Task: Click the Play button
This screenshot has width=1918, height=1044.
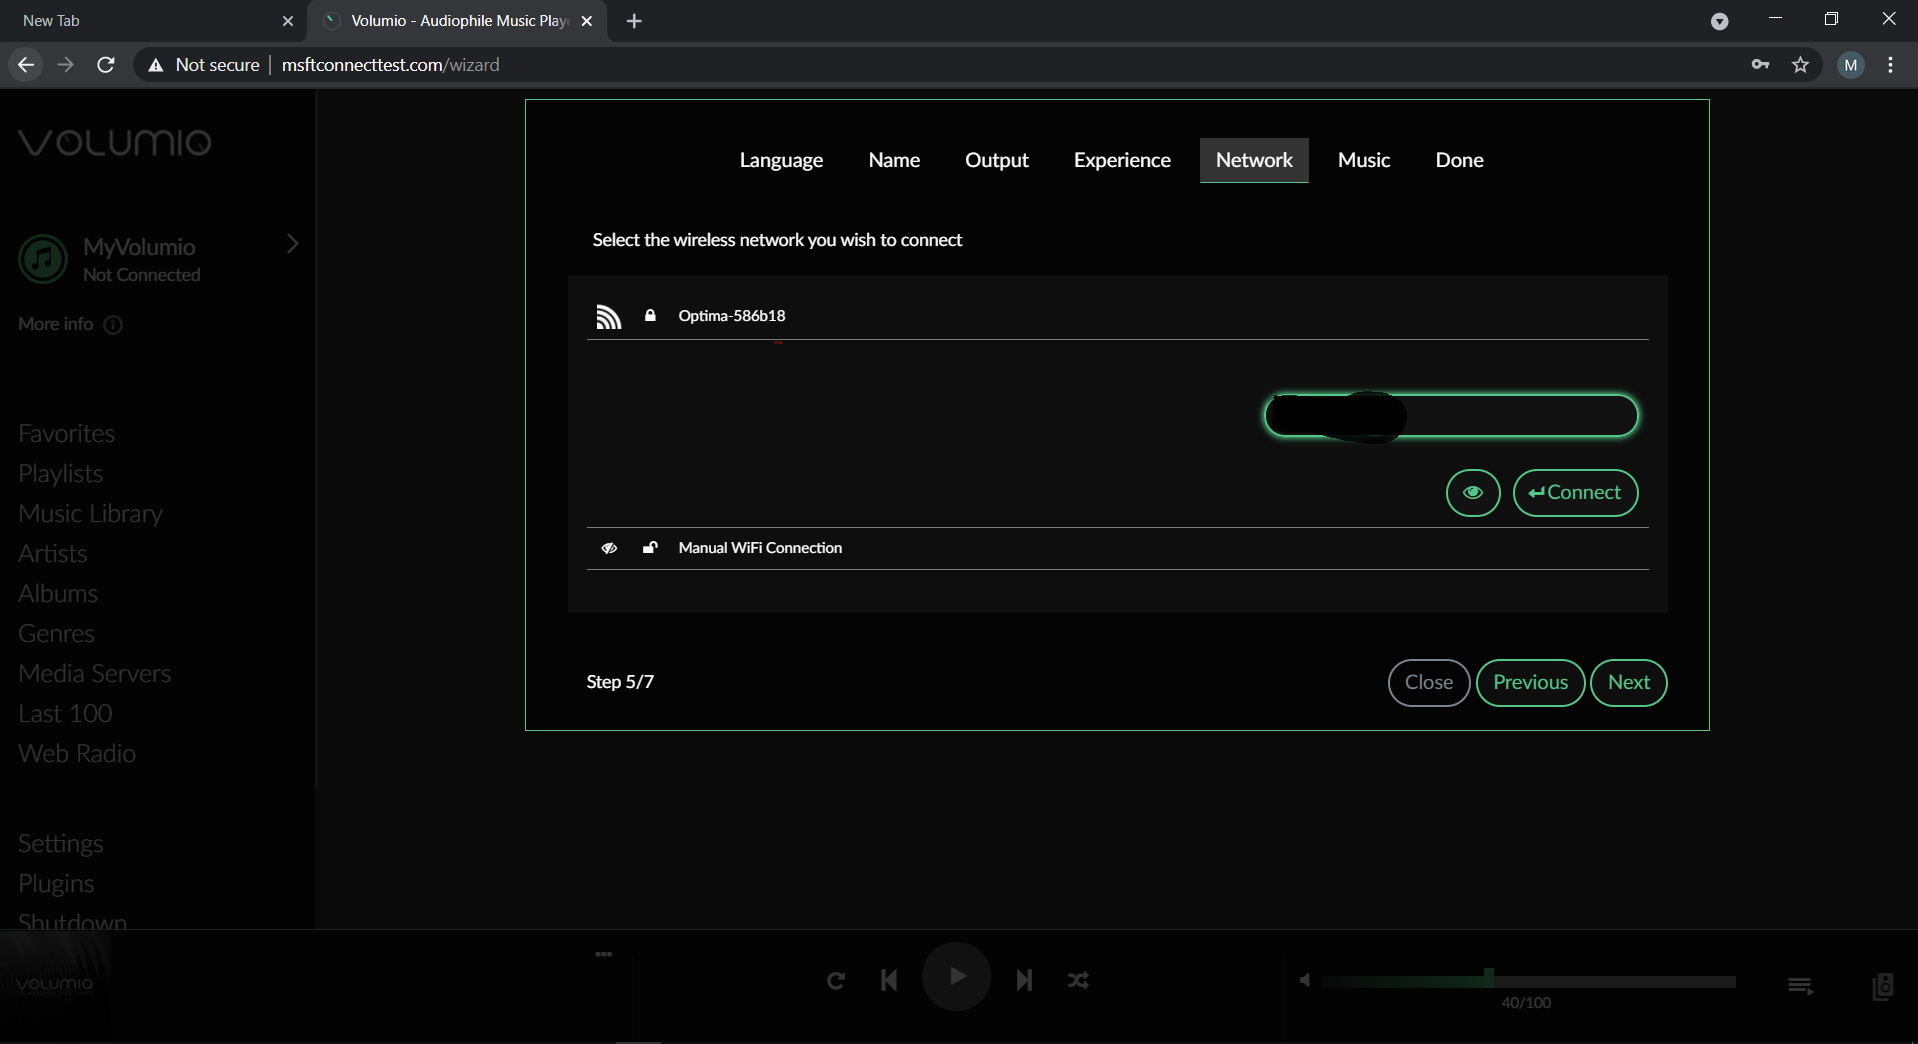Action: (957, 977)
